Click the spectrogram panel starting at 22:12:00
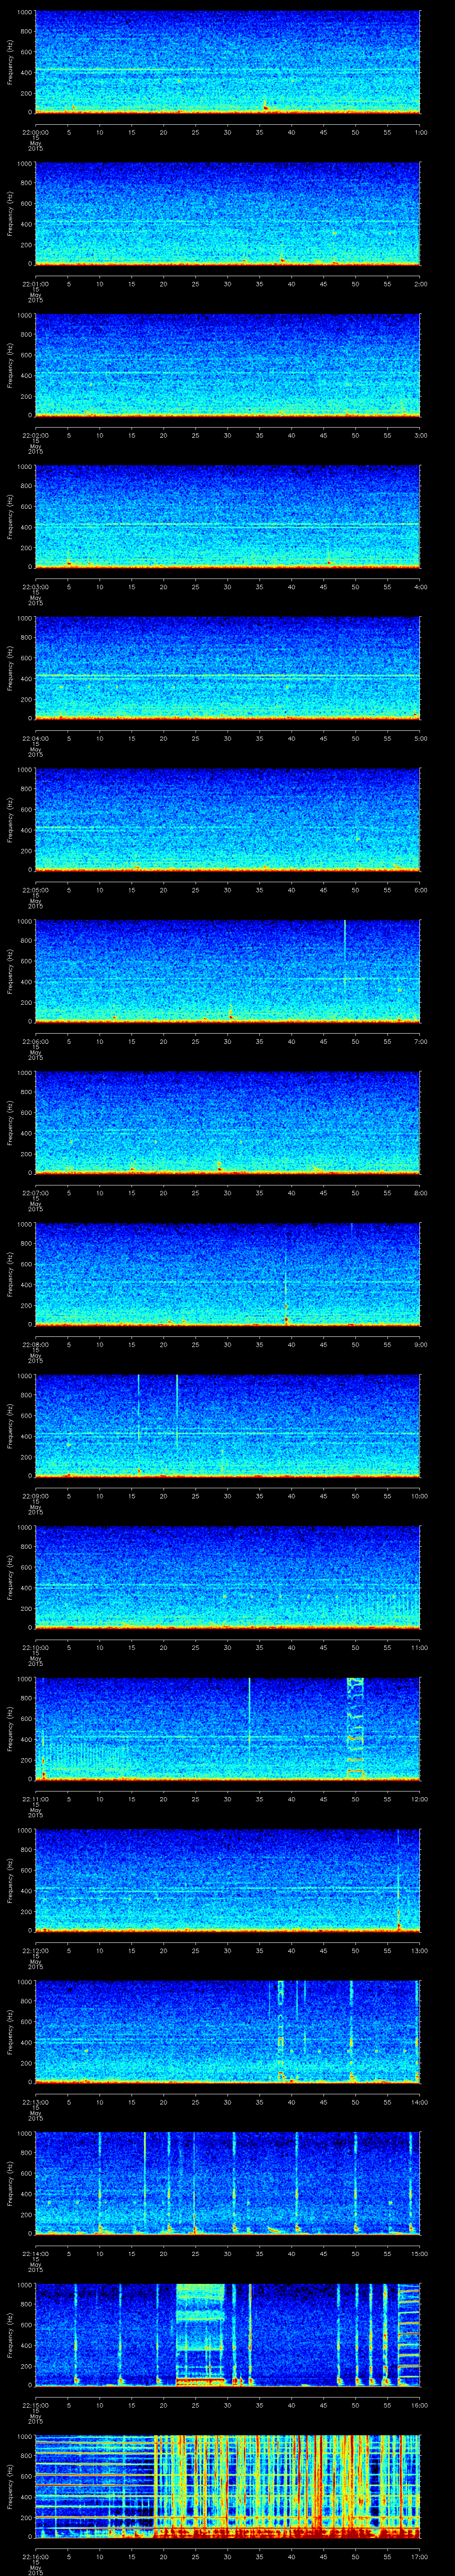This screenshot has width=455, height=2576. (x=228, y=1880)
